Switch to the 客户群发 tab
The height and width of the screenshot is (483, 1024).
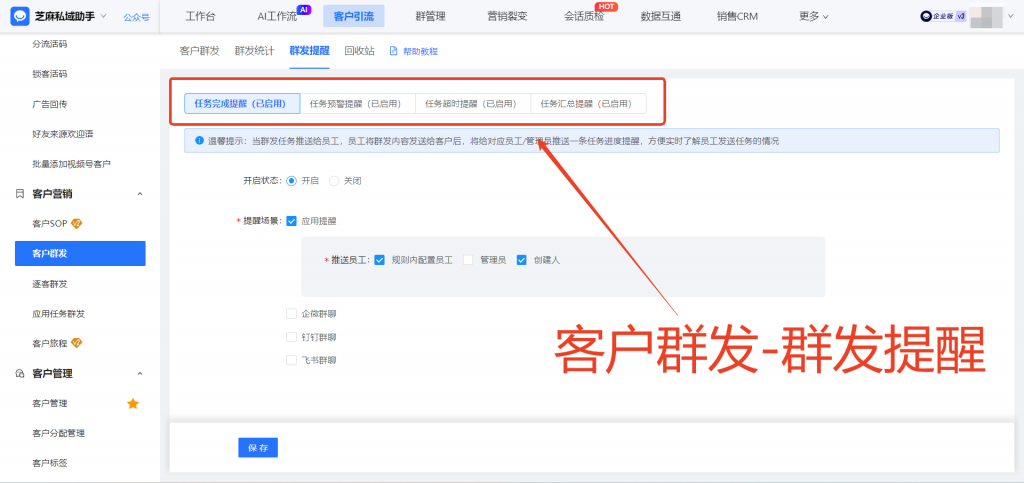coord(200,51)
